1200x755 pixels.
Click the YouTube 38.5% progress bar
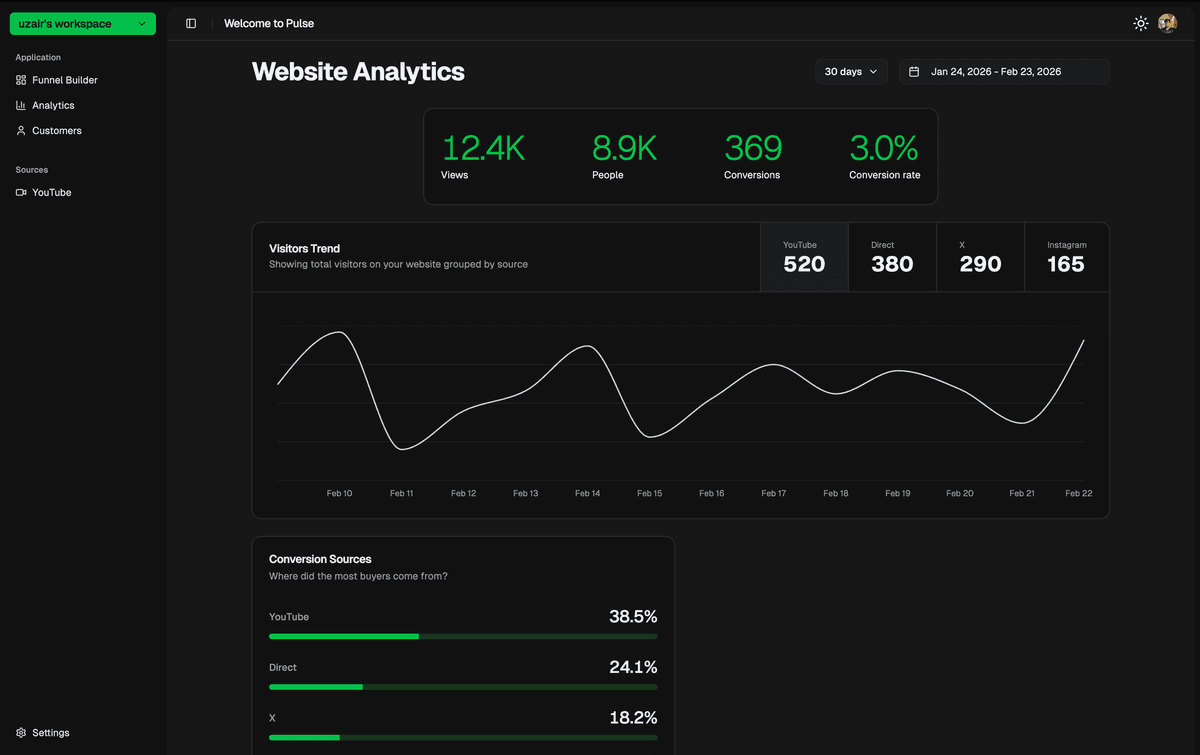[x=463, y=636]
